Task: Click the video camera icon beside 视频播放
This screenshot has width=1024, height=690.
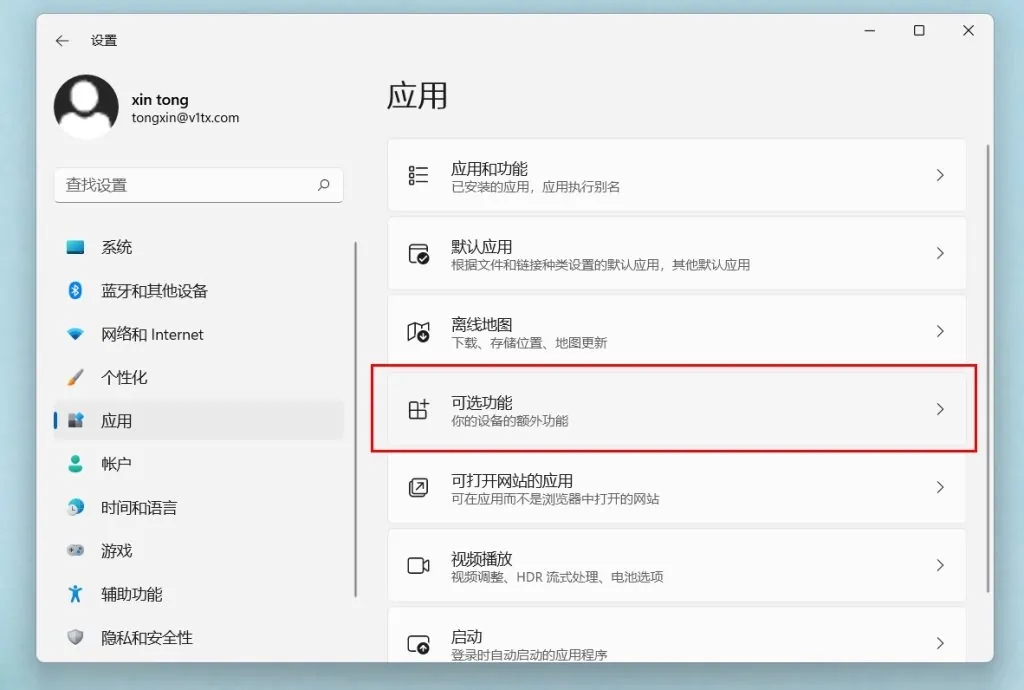Action: click(x=418, y=565)
